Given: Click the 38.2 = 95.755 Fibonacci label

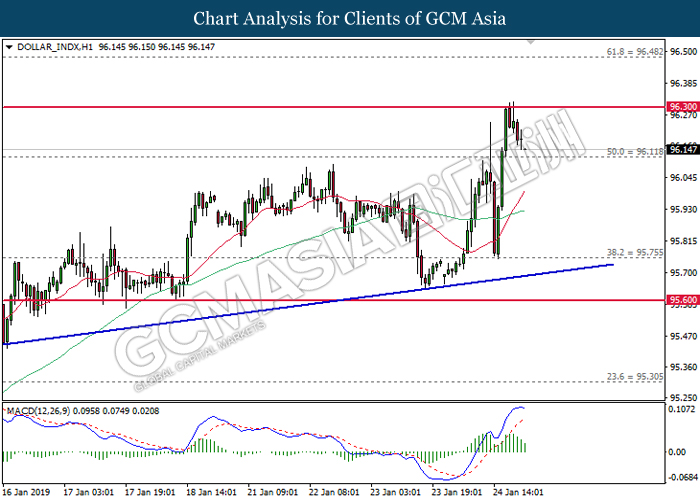Looking at the screenshot, I should (635, 253).
